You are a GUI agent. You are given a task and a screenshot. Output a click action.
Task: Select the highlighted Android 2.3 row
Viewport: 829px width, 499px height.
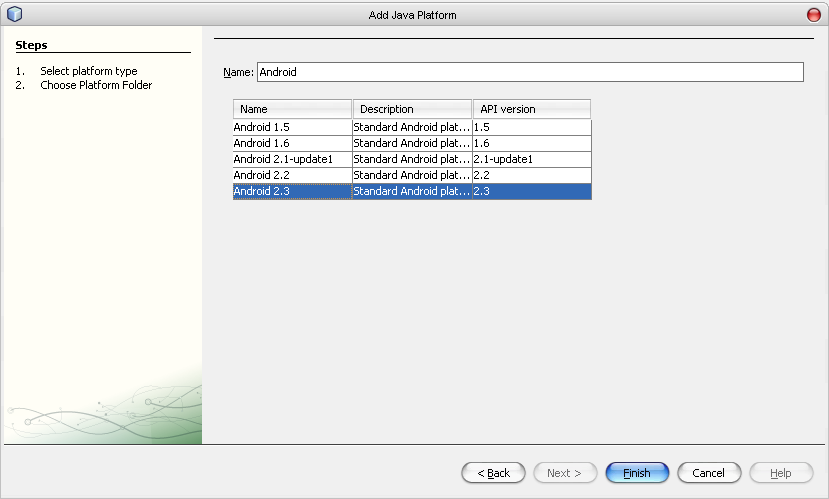click(292, 191)
